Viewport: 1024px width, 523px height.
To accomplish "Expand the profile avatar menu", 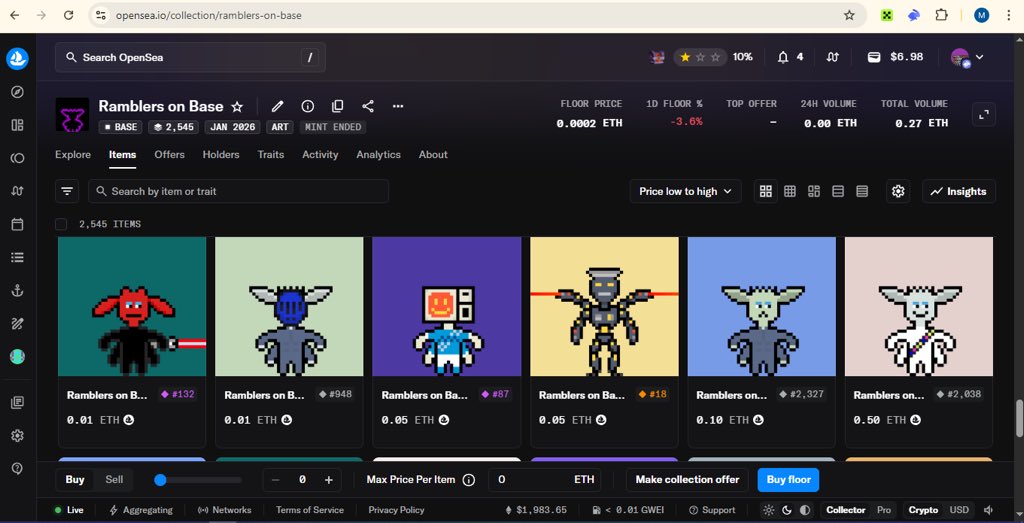I will pos(967,57).
